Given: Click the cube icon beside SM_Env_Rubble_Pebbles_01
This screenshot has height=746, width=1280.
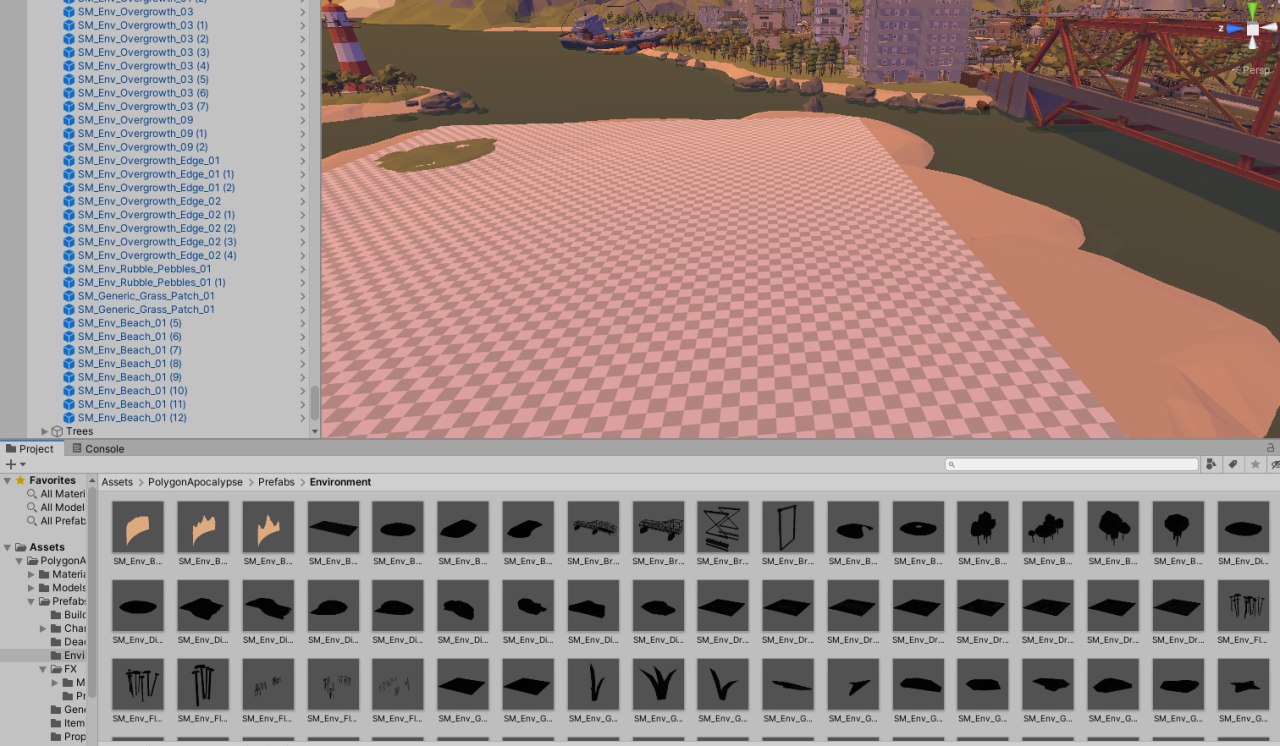Looking at the screenshot, I should click(69, 269).
